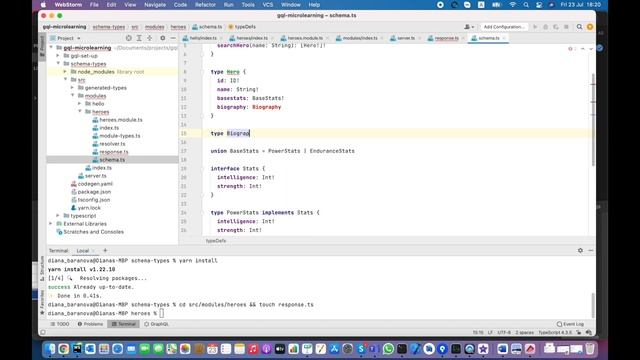Open the Navigate menu
The image size is (640, 360).
point(155,5)
